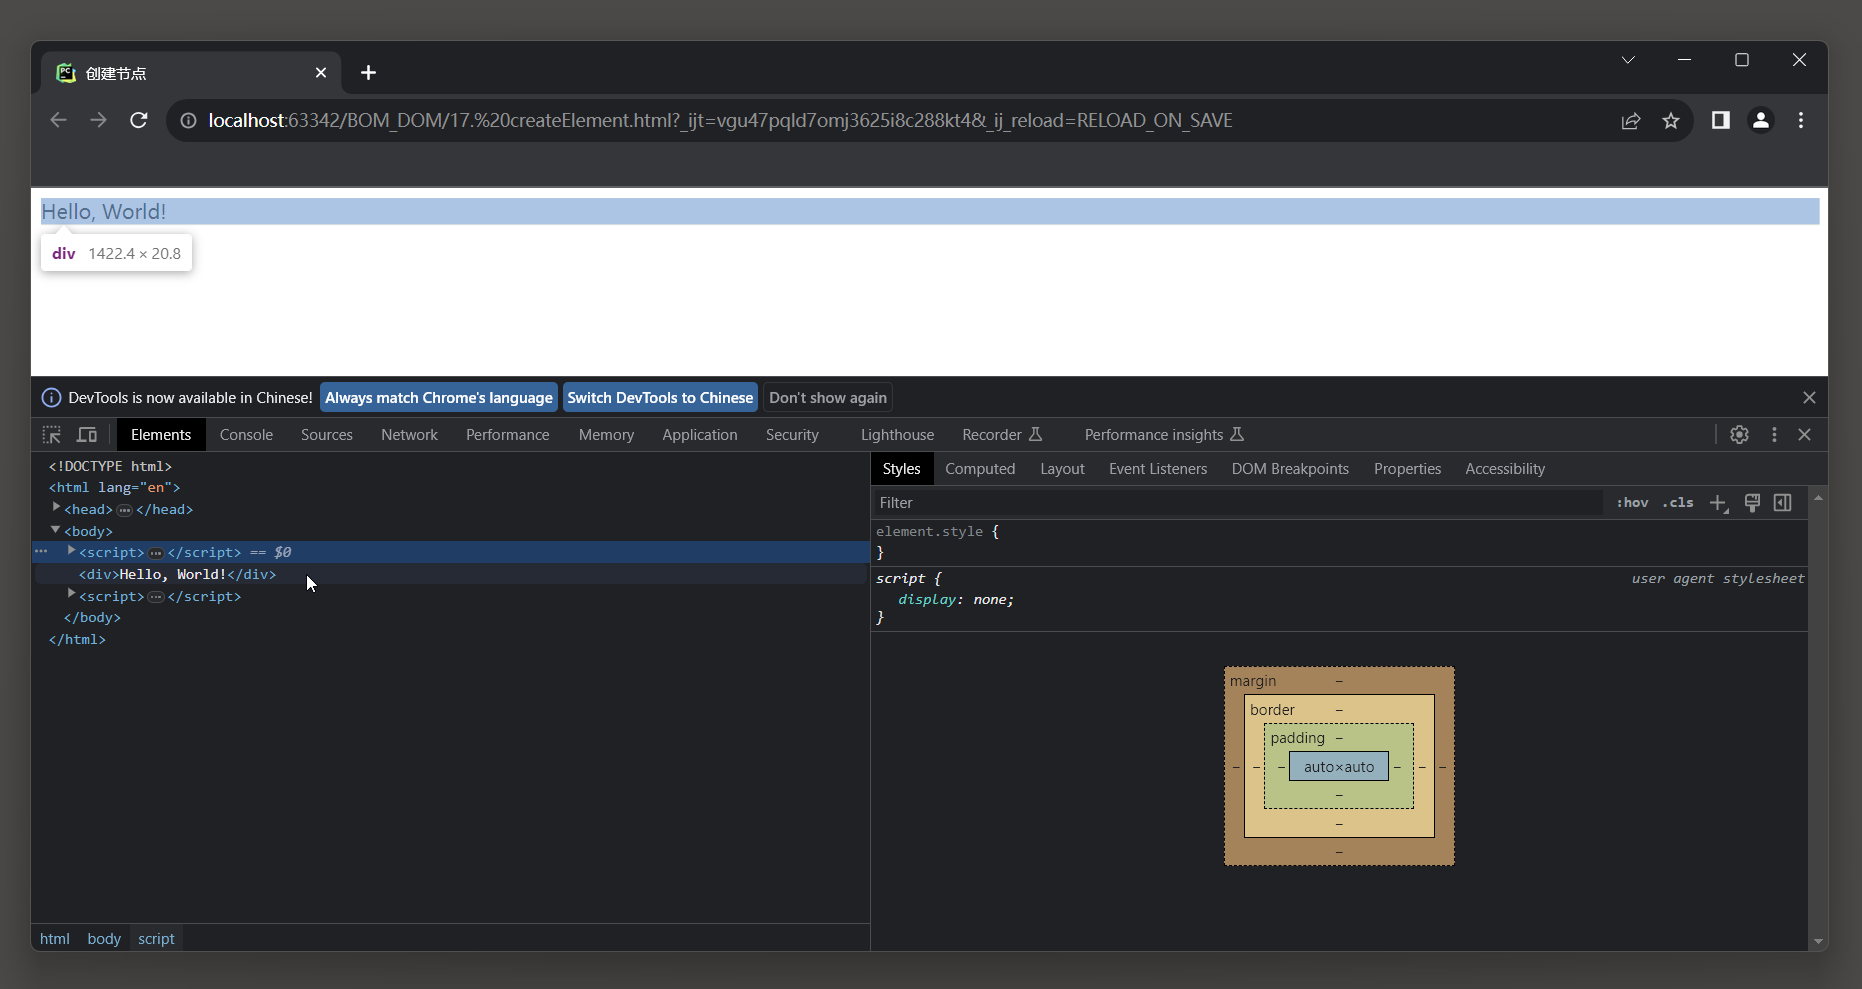Bookmark this tab with star icon
1862x989 pixels.
(x=1671, y=121)
